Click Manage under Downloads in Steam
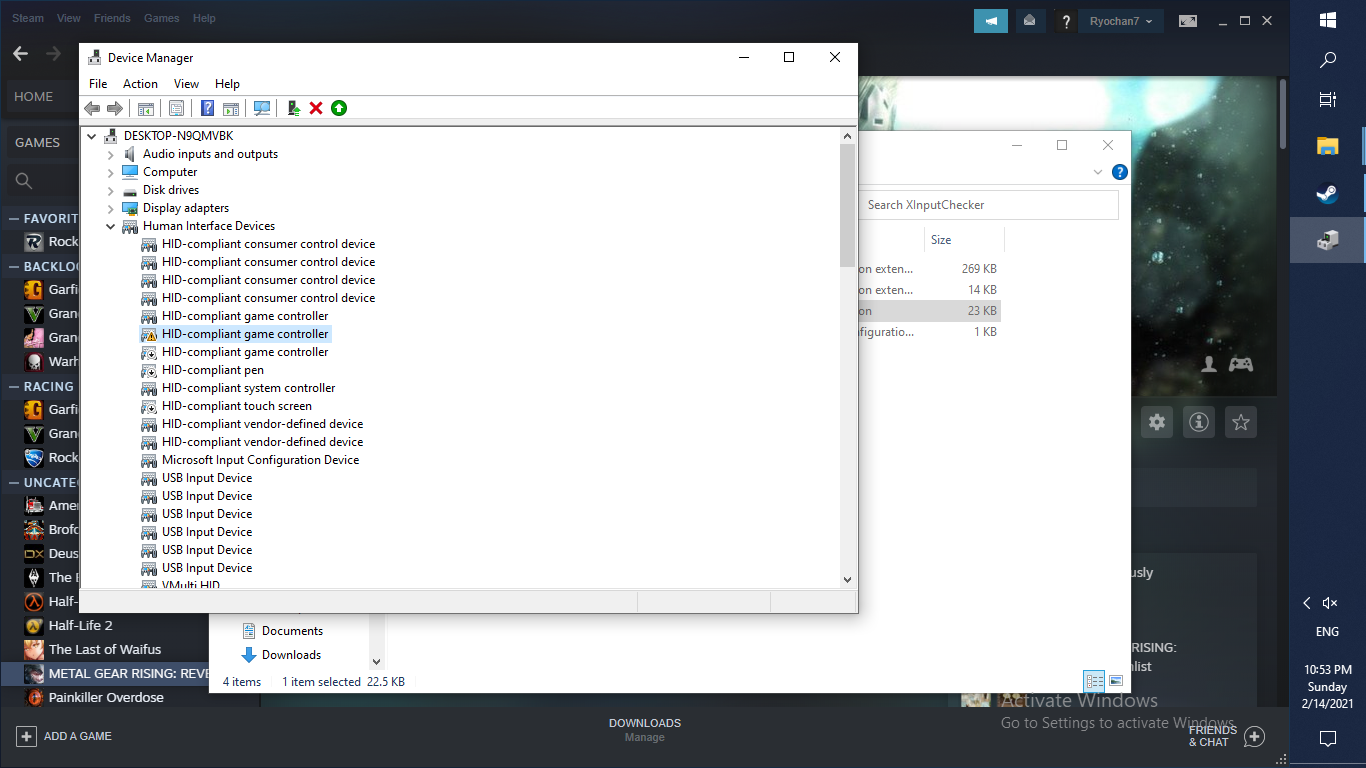Image resolution: width=1366 pixels, height=768 pixels. [x=644, y=737]
